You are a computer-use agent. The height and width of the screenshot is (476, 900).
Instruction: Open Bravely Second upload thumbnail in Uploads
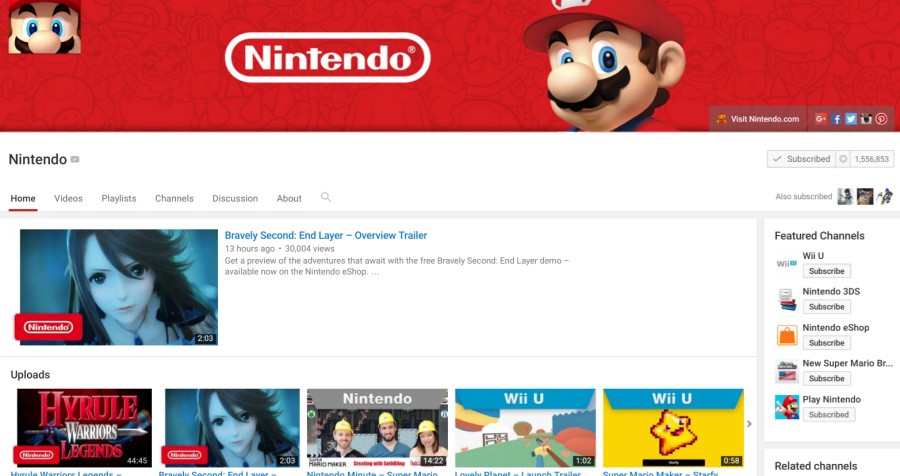(232, 428)
